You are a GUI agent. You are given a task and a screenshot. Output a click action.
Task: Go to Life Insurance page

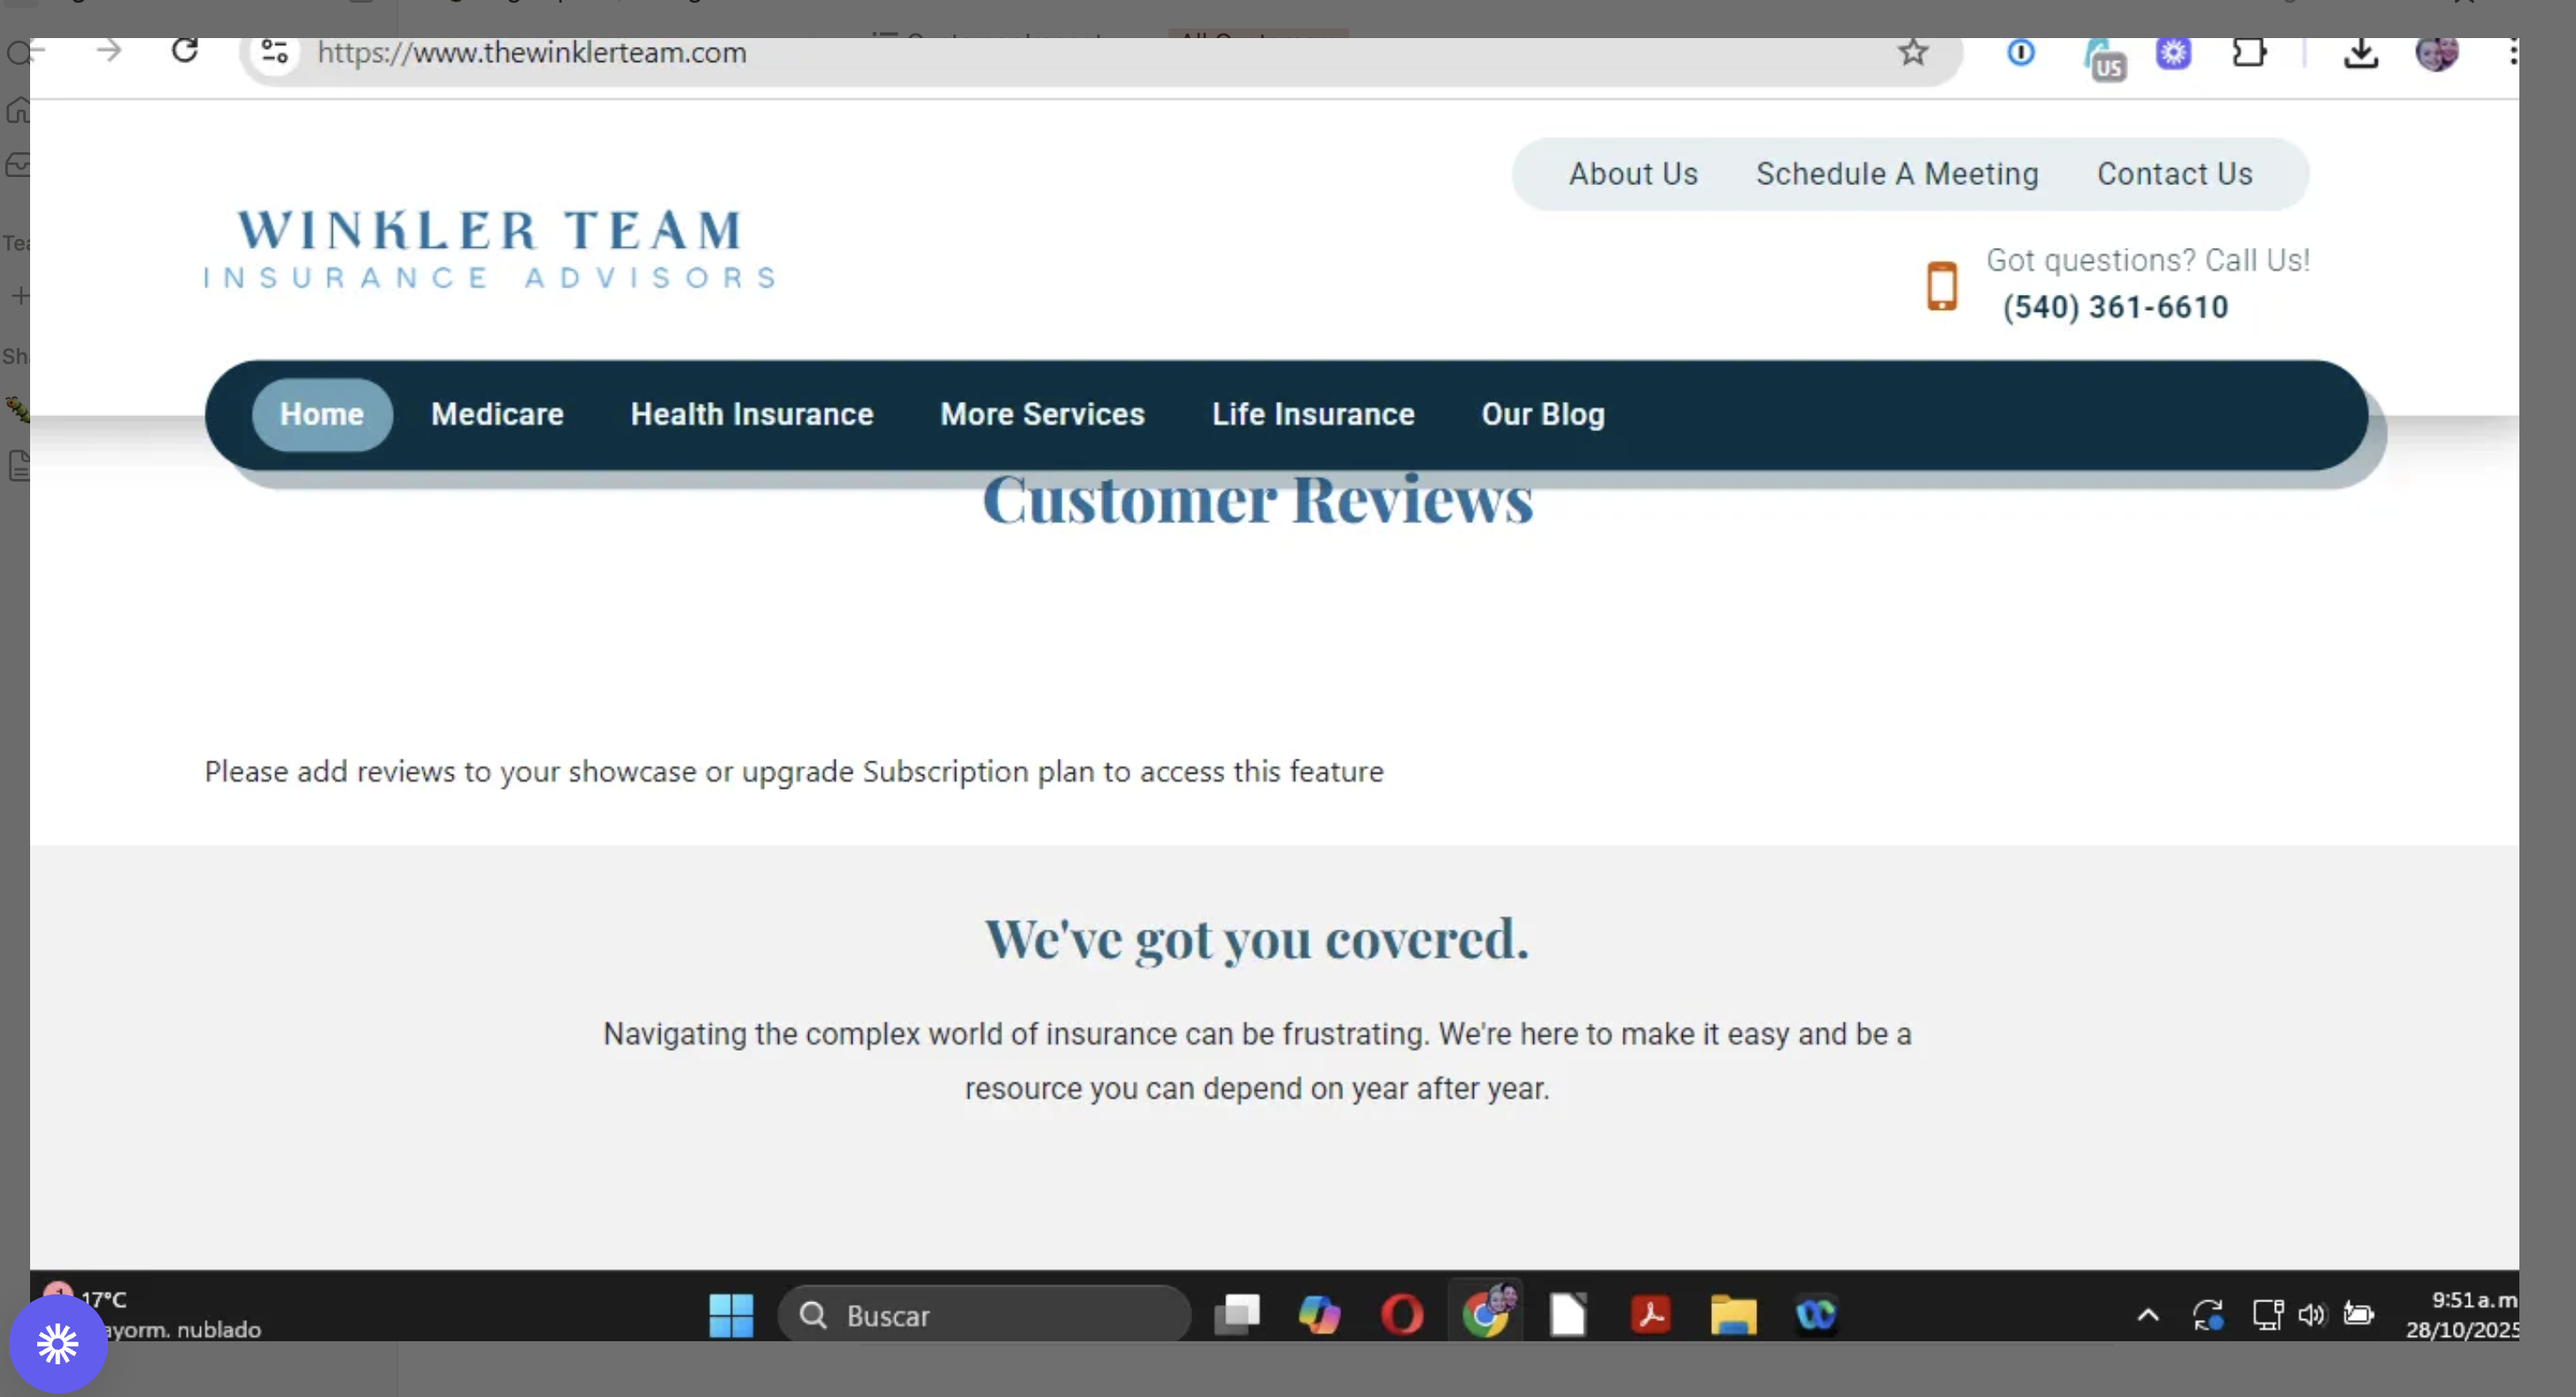pyautogui.click(x=1313, y=414)
